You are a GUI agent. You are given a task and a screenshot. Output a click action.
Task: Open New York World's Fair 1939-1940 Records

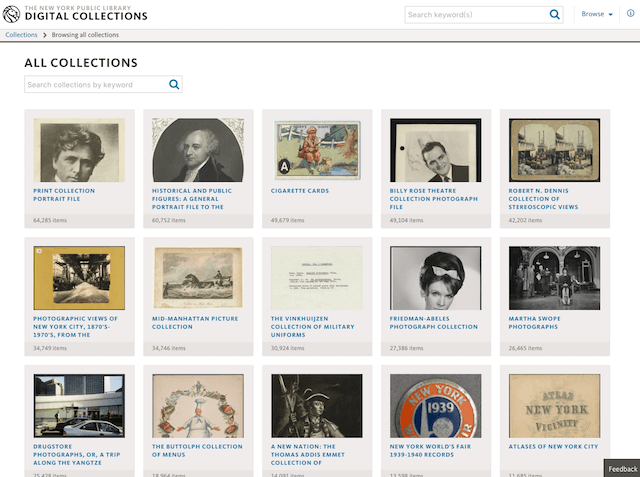click(430, 451)
